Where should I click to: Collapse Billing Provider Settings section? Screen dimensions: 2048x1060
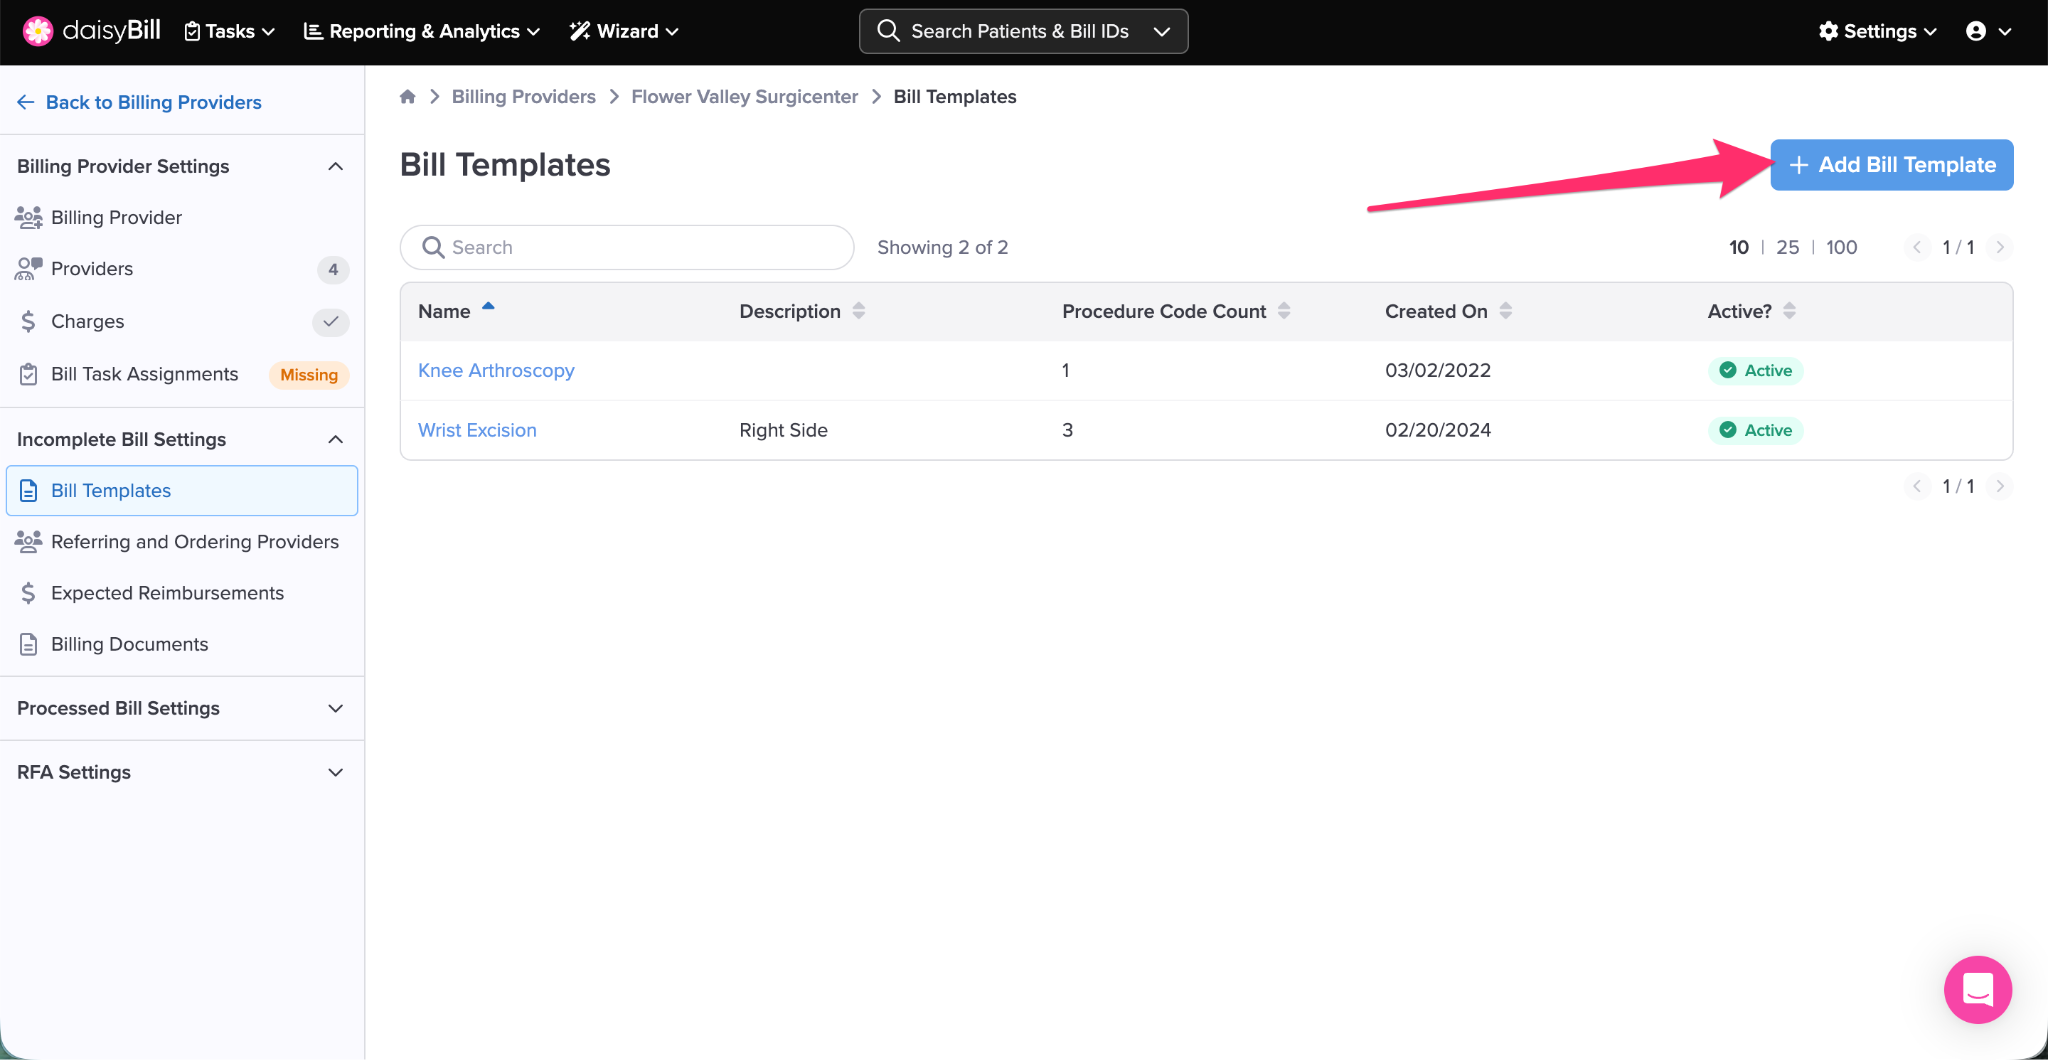(335, 166)
